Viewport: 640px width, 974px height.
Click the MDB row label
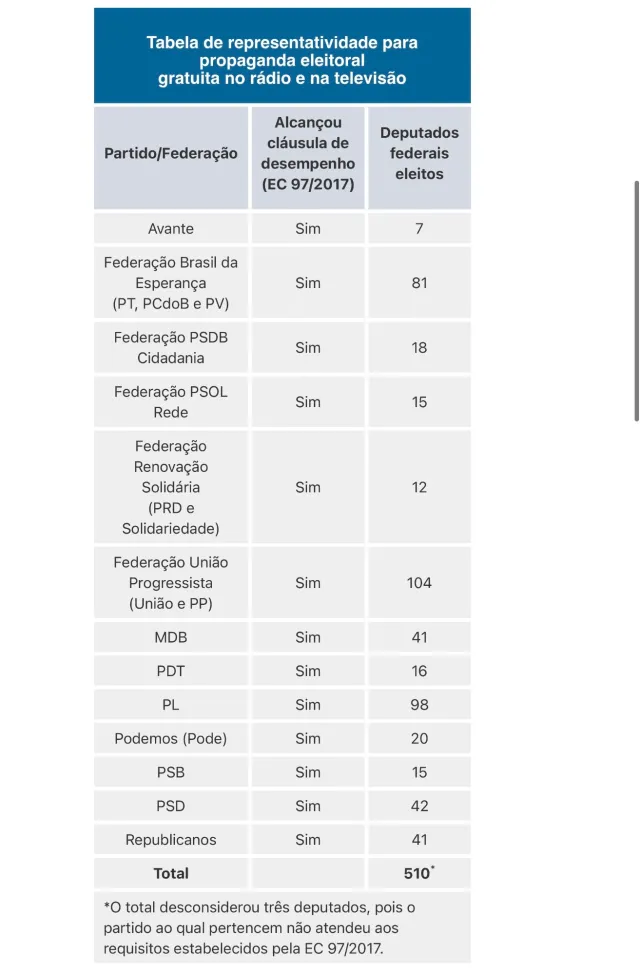pos(171,637)
